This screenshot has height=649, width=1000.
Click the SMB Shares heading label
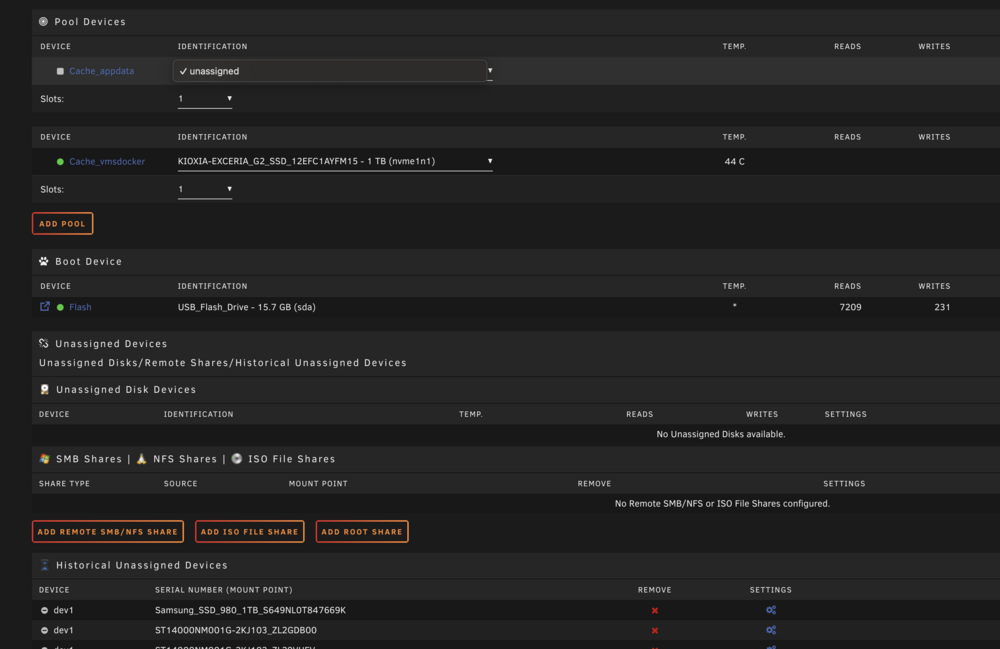89,459
